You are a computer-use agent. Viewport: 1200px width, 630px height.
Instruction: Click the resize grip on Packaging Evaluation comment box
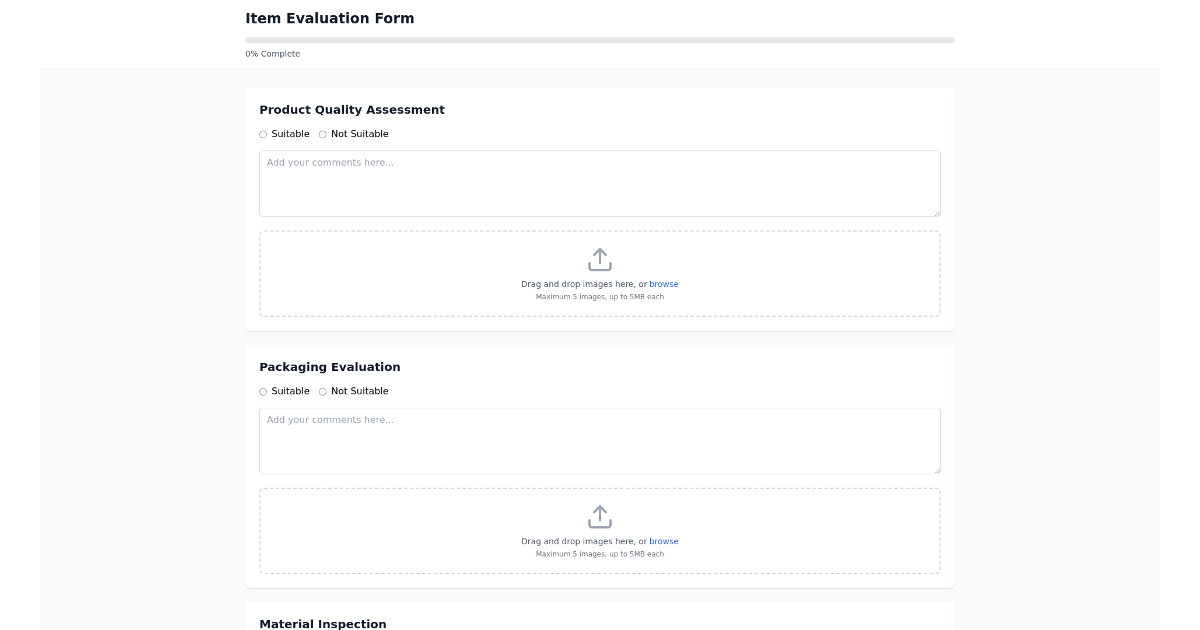click(936, 470)
